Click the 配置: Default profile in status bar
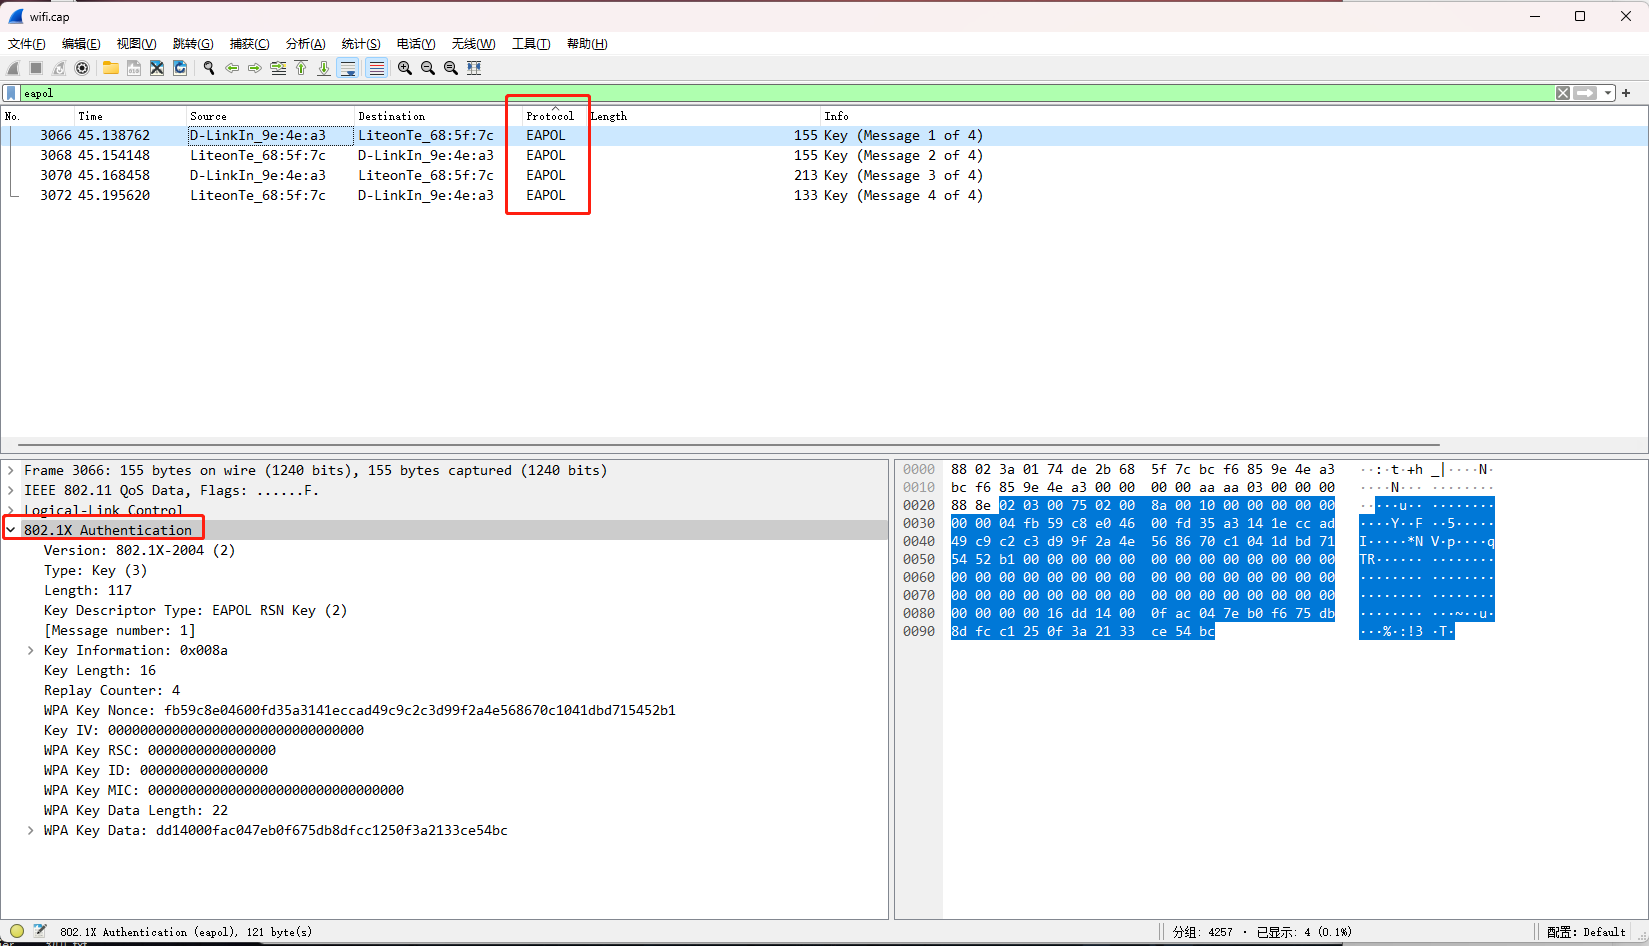This screenshot has height=946, width=1649. click(x=1586, y=932)
